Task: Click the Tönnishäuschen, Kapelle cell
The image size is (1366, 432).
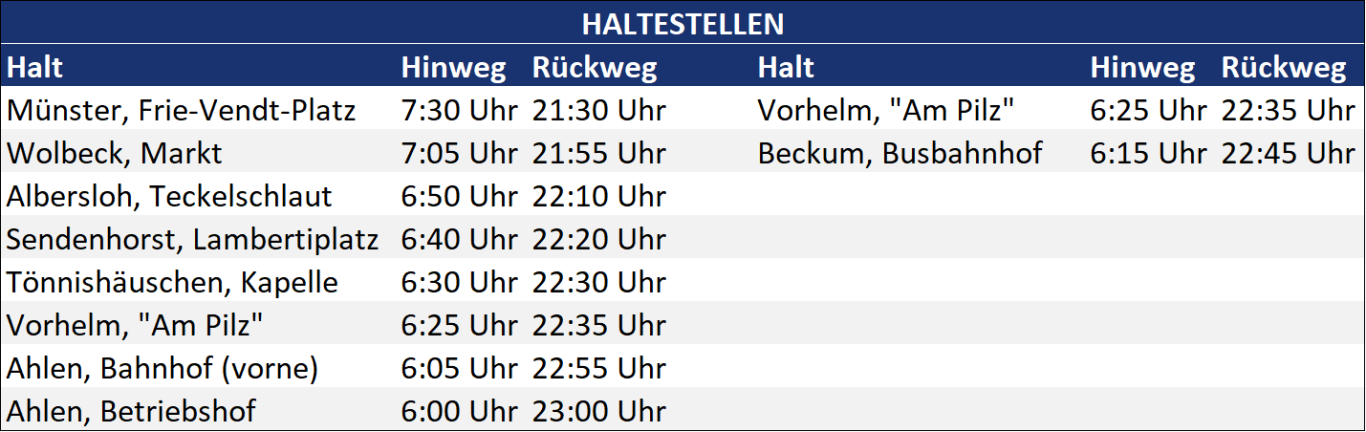Action: point(172,282)
